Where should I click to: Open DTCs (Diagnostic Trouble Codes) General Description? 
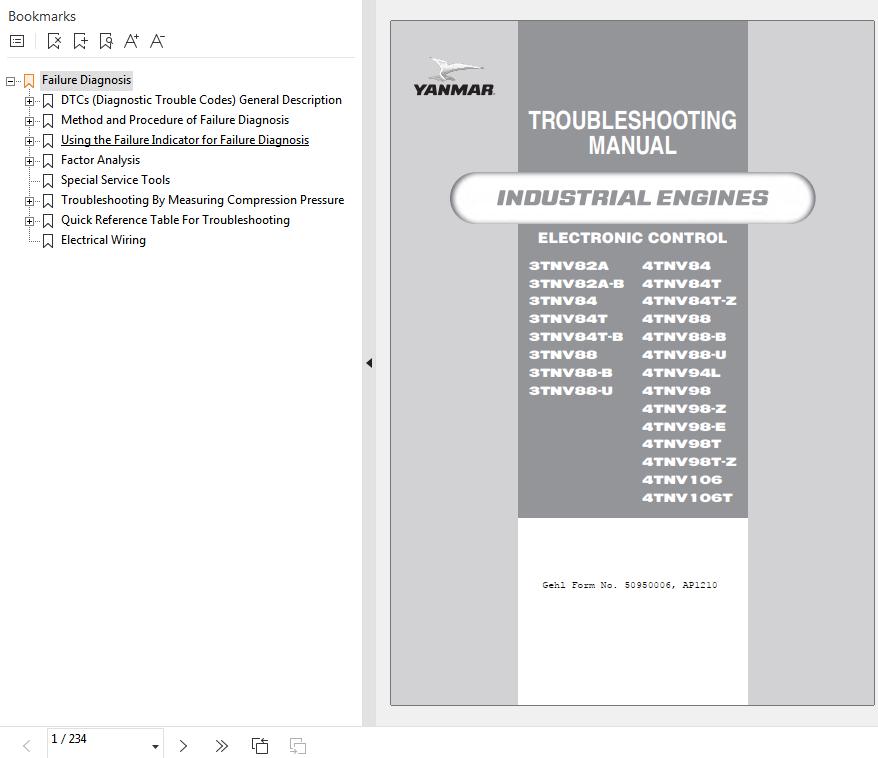201,100
